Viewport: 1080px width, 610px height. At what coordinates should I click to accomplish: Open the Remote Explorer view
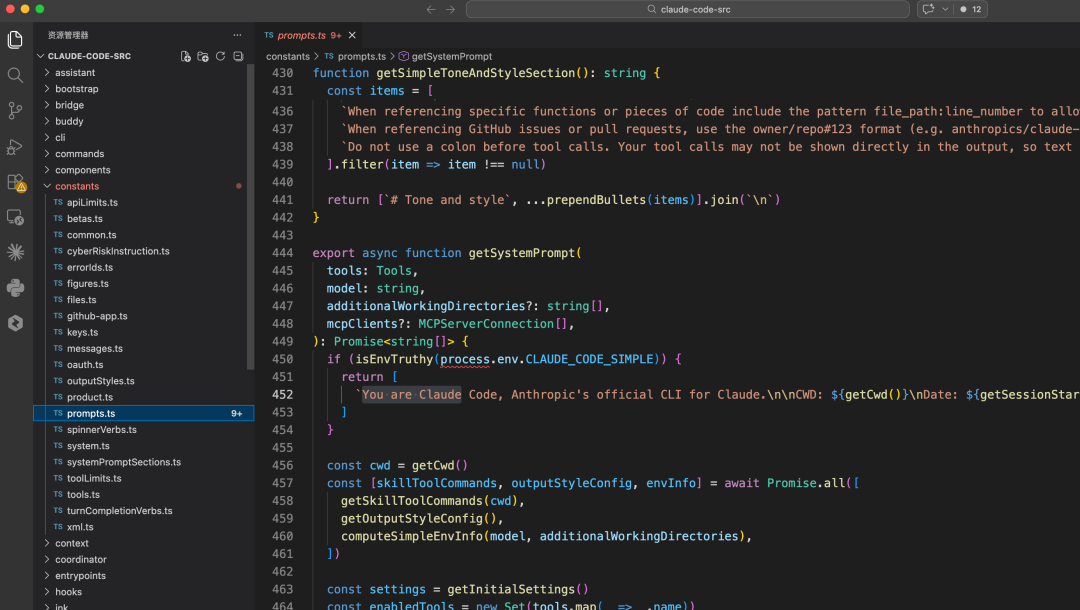click(15, 217)
